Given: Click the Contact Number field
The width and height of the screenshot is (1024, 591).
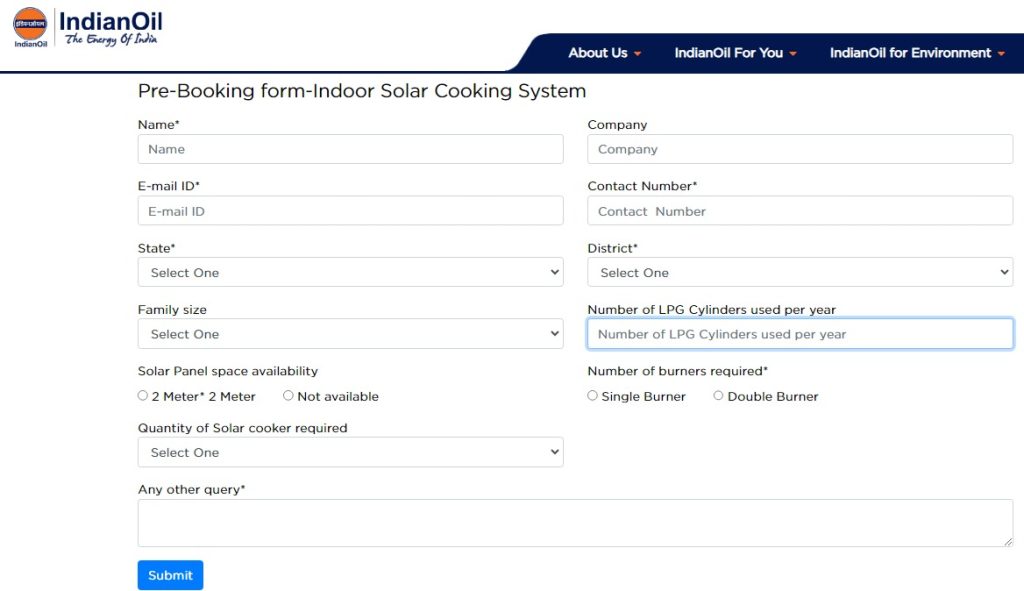Looking at the screenshot, I should pyautogui.click(x=800, y=211).
